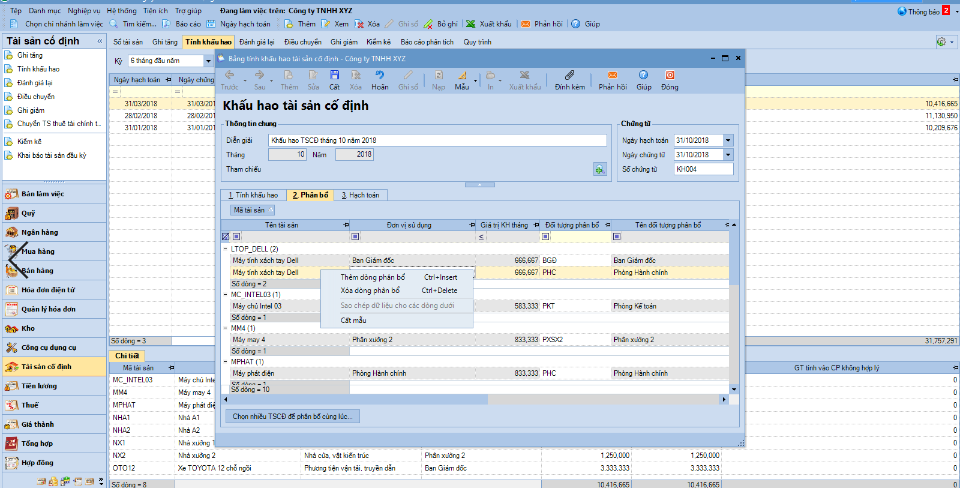The height and width of the screenshot is (488, 961).
Task: Open Khai báo tài sản đầu kỳ link
Action: point(51,156)
